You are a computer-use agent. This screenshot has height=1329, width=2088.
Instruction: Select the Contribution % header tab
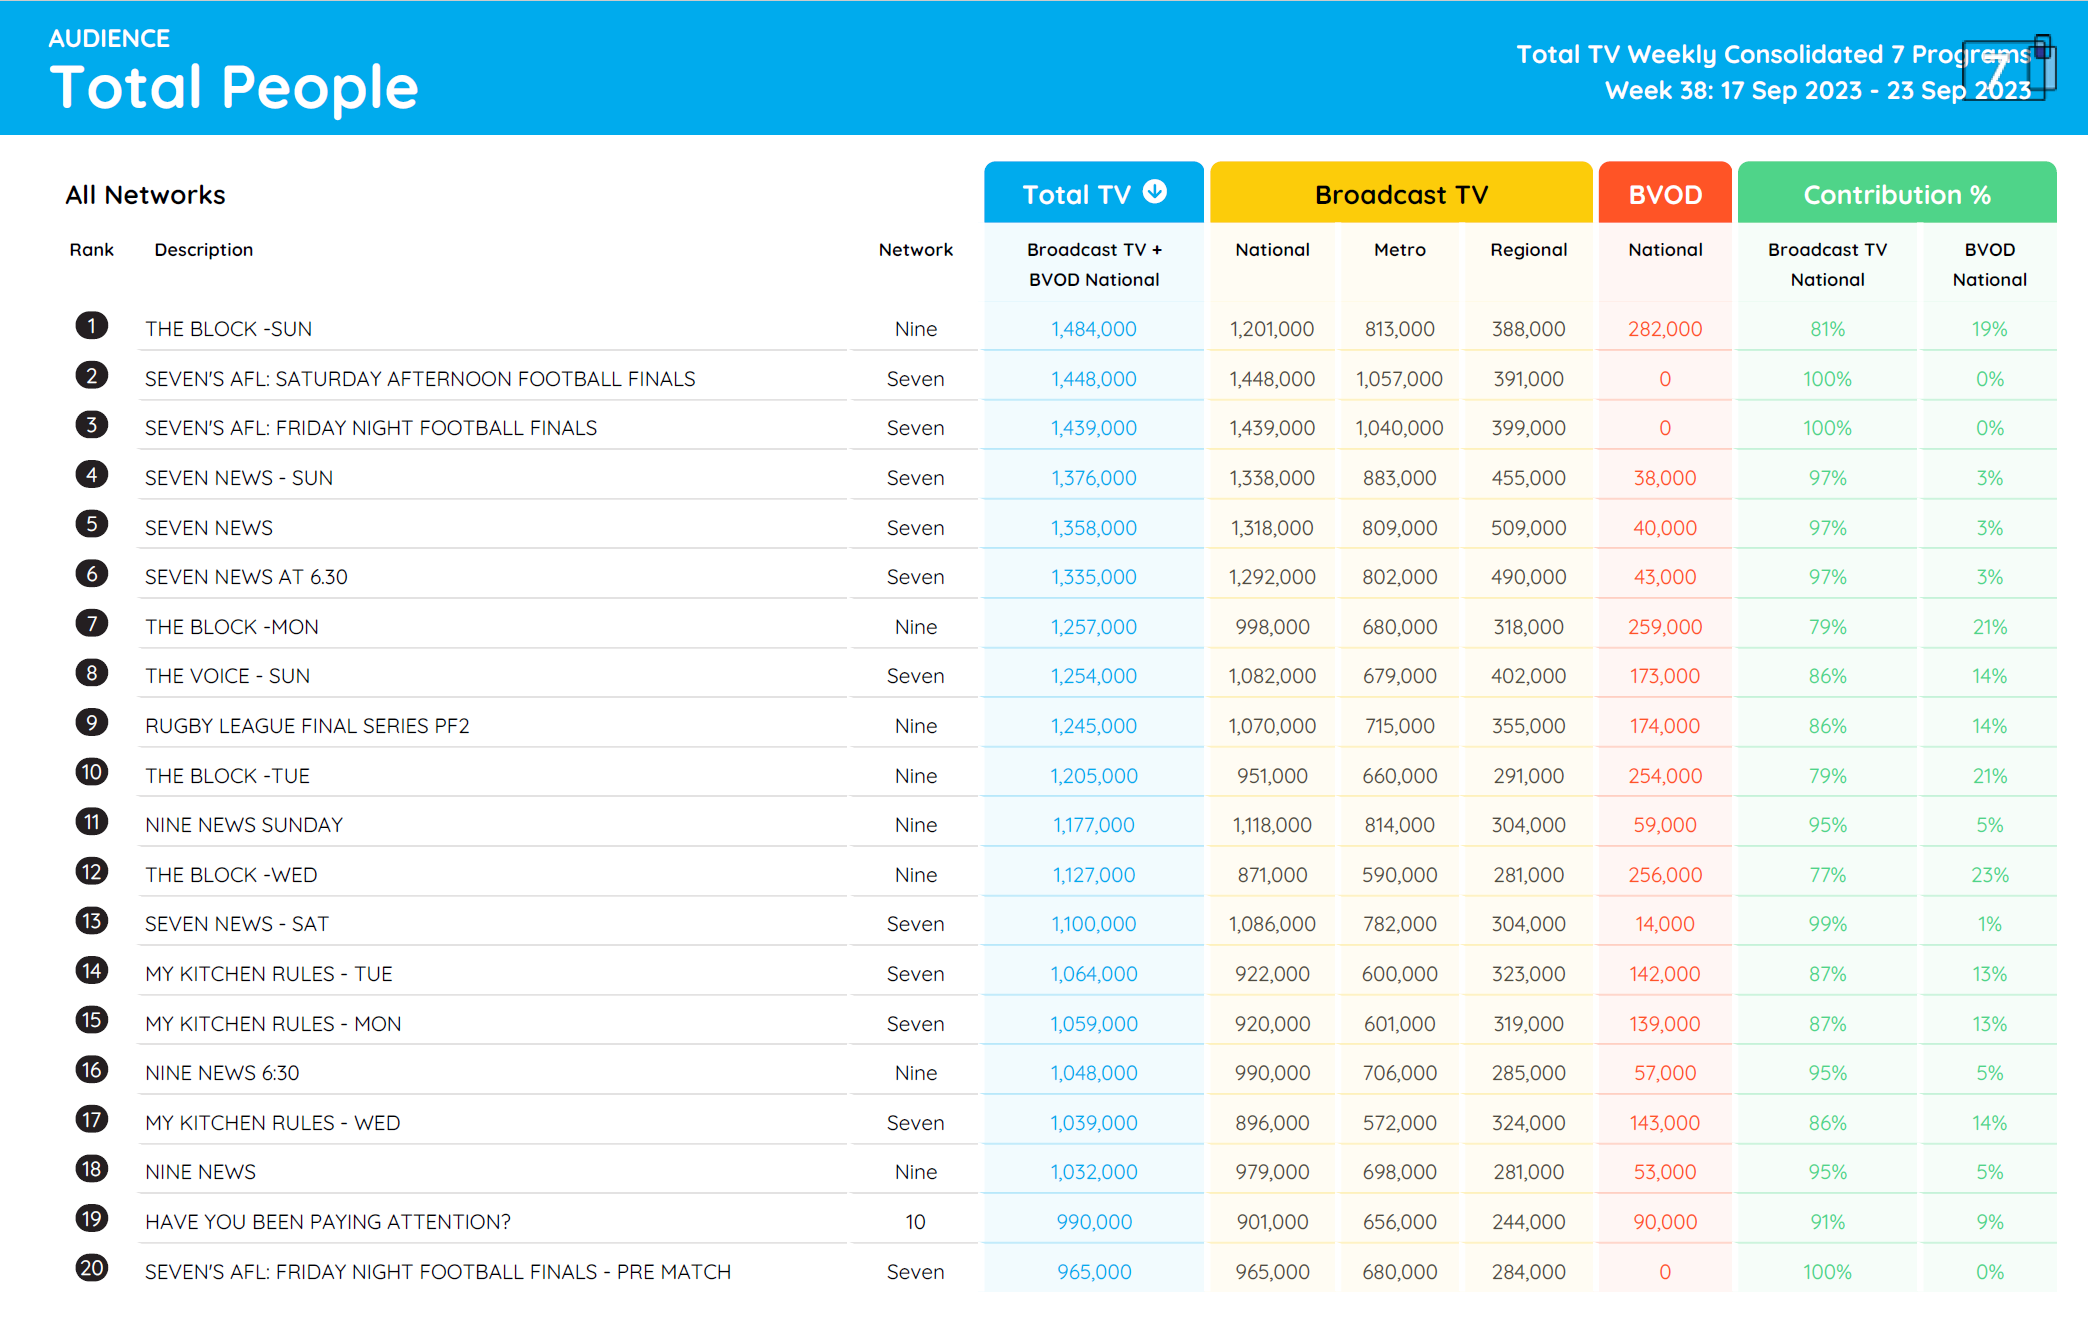pyautogui.click(x=1896, y=195)
